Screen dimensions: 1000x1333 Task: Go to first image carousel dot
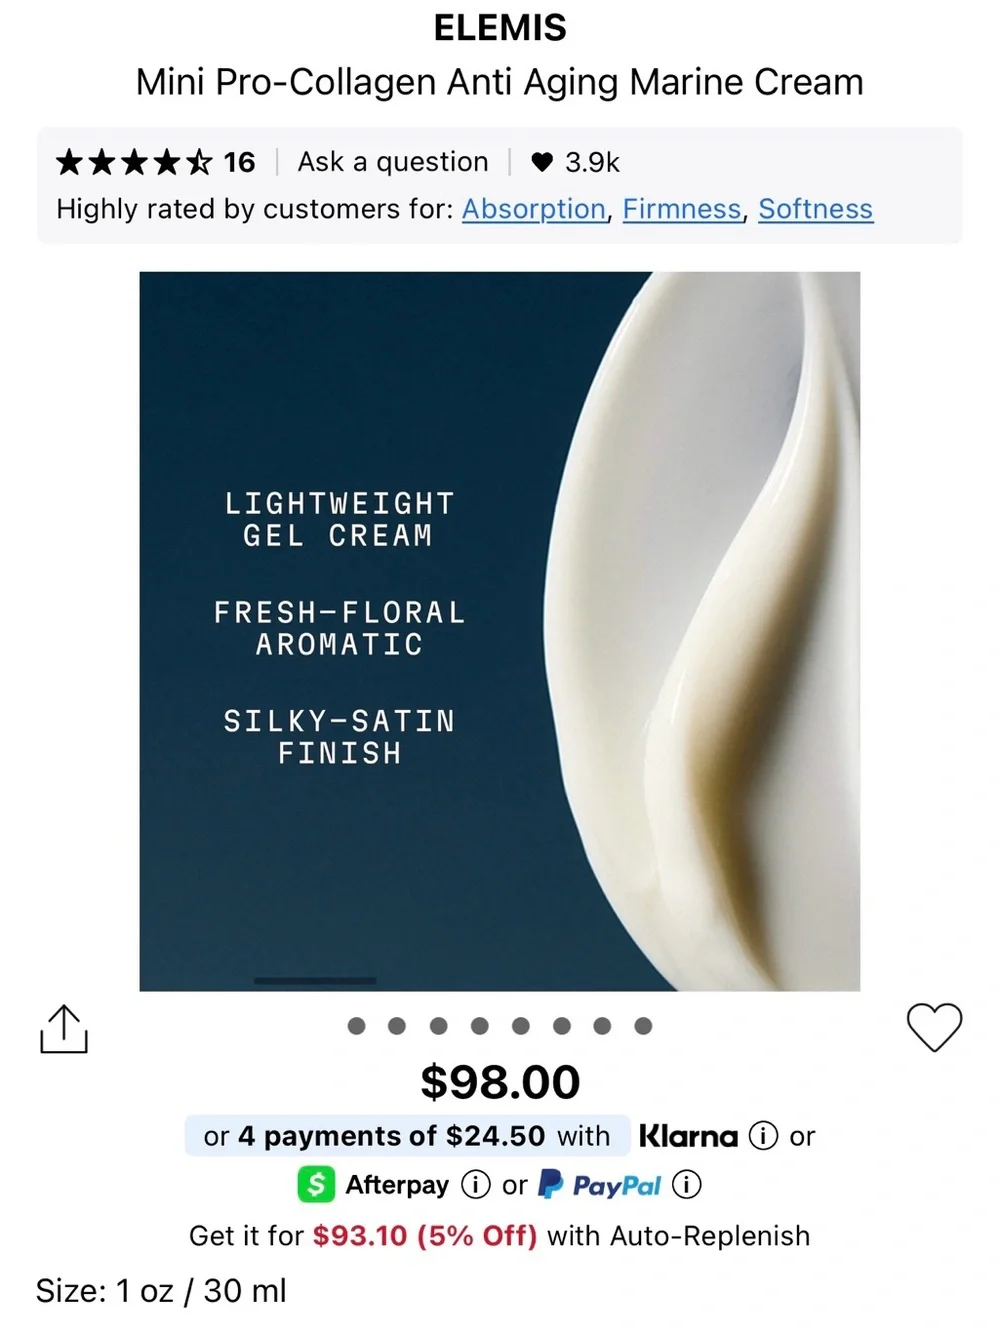(x=356, y=1026)
